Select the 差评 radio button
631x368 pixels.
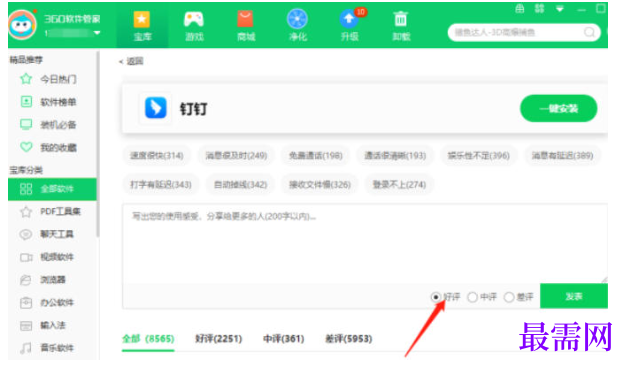[x=509, y=297]
